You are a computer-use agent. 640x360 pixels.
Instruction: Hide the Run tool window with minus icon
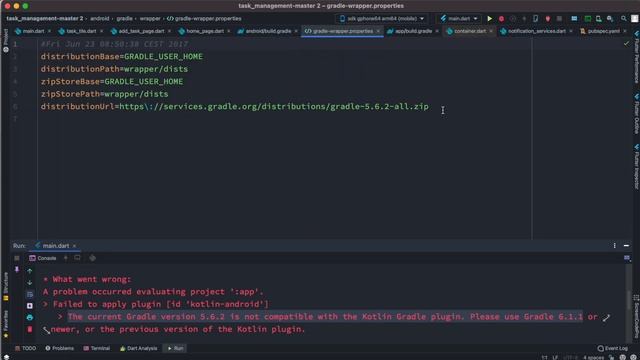(626, 246)
